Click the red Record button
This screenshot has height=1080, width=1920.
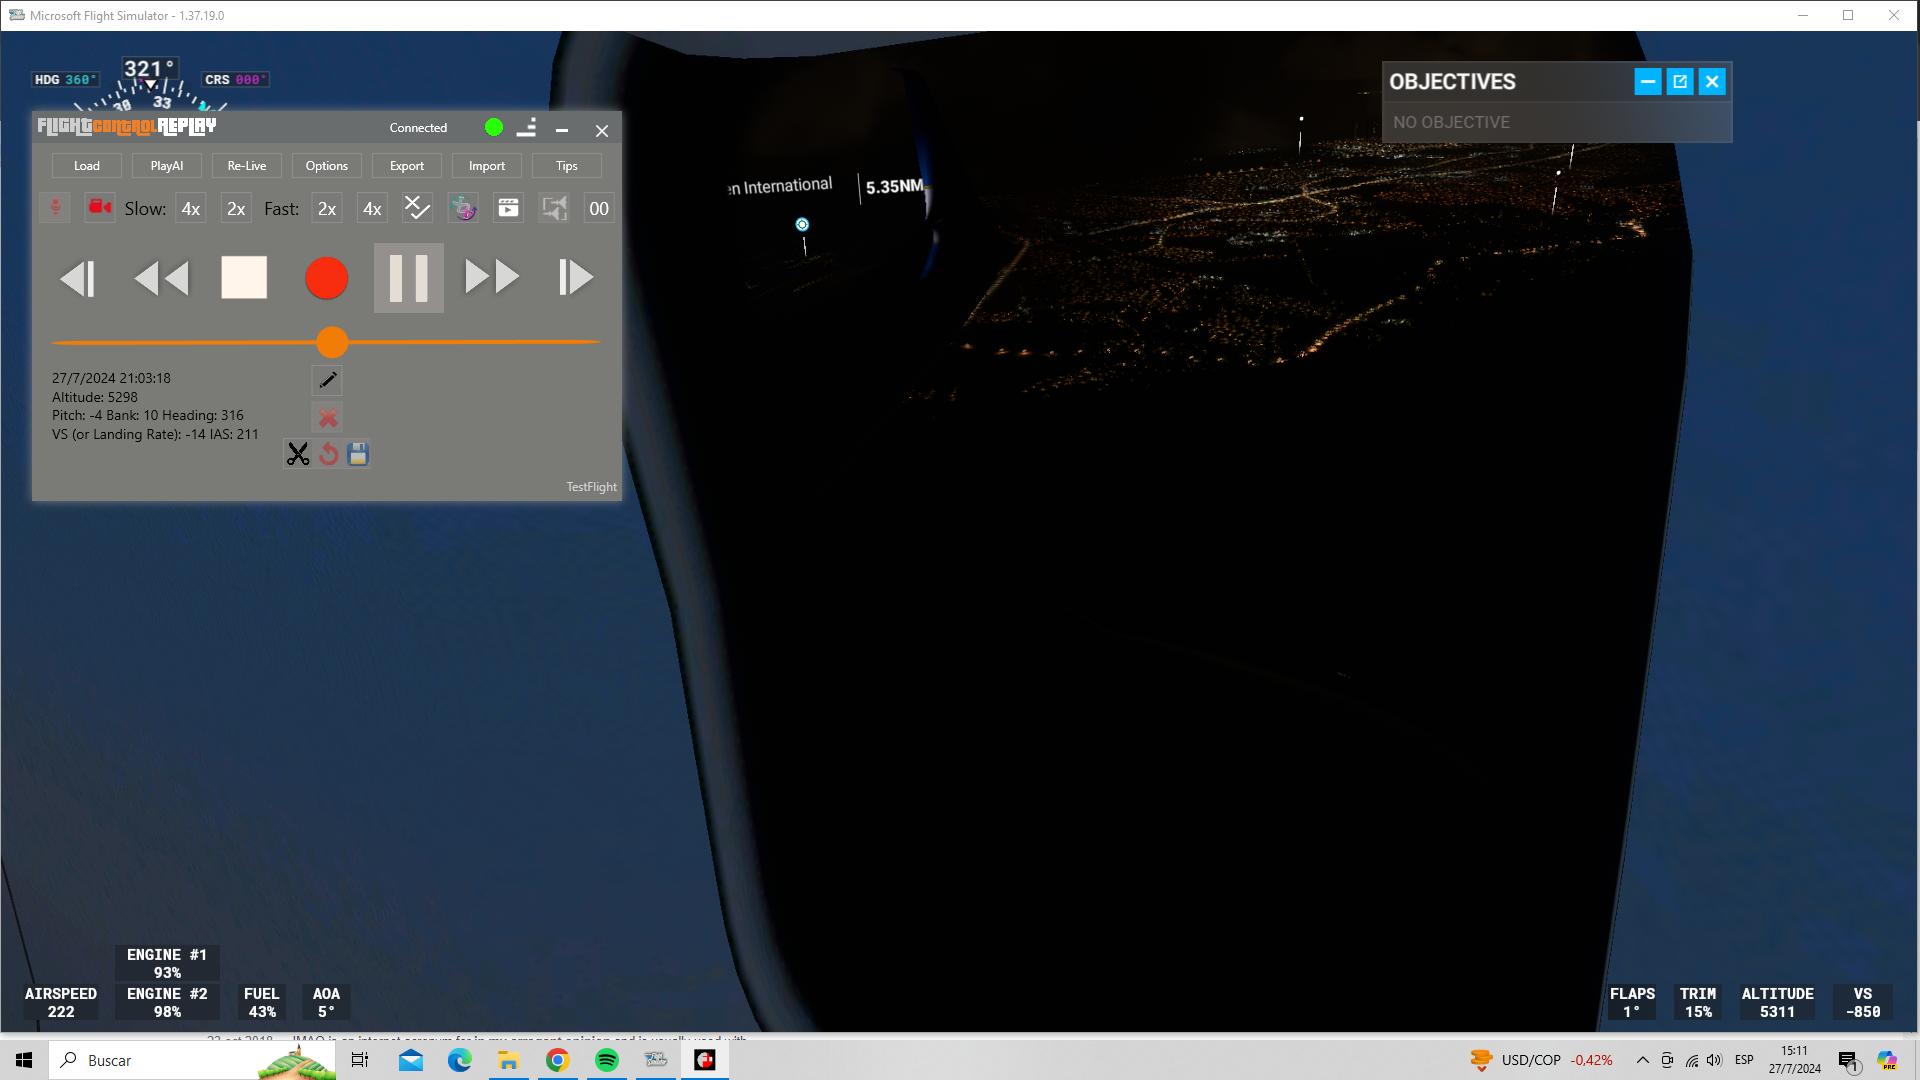pyautogui.click(x=326, y=278)
